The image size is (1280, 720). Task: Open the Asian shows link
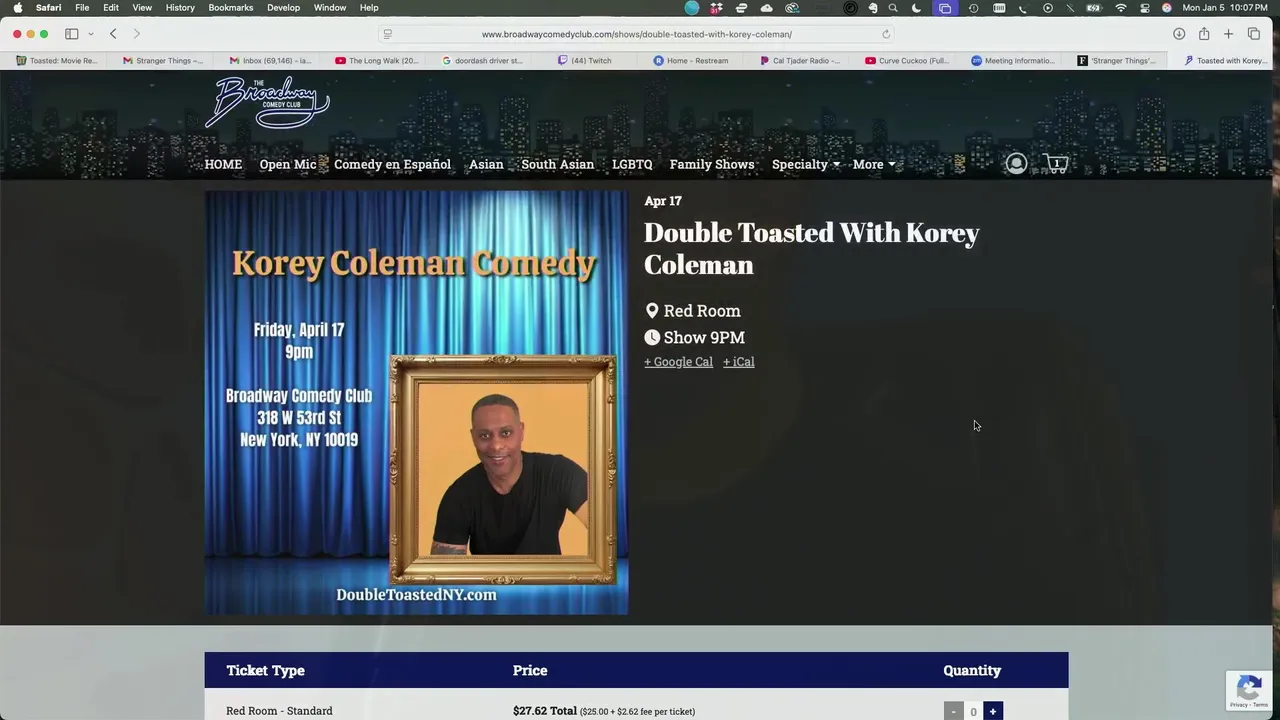pyautogui.click(x=486, y=164)
